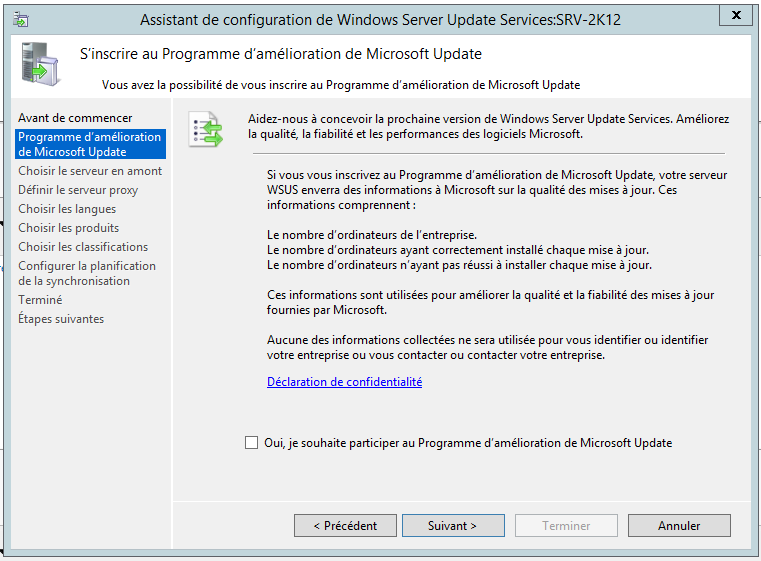Go back with the Précédent button
Viewport: 761px width, 561px height.
[x=345, y=526]
